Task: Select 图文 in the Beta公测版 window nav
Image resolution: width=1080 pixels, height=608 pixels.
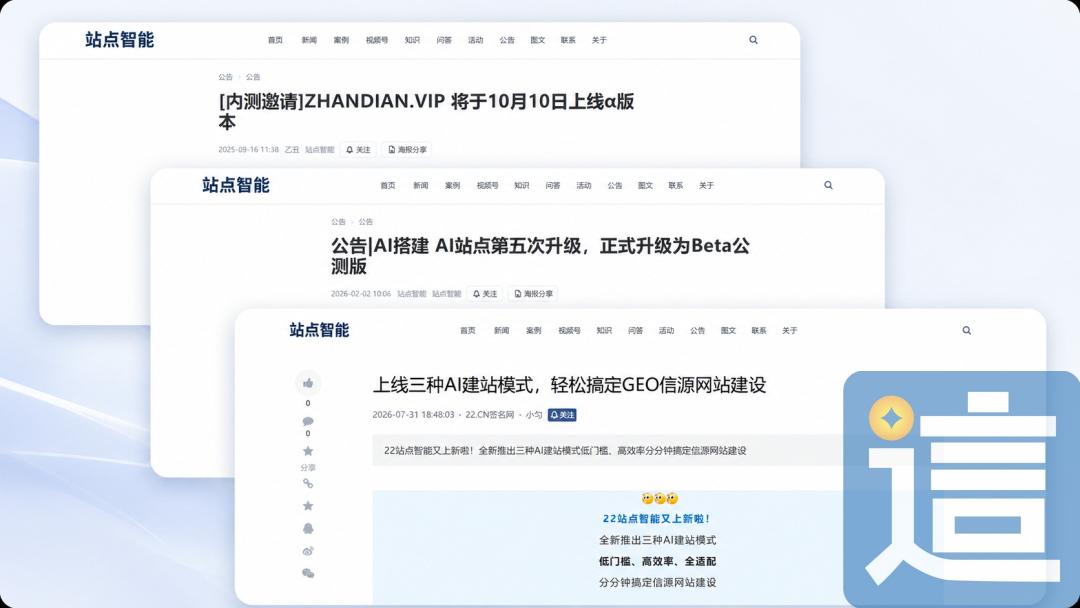Action: click(645, 185)
